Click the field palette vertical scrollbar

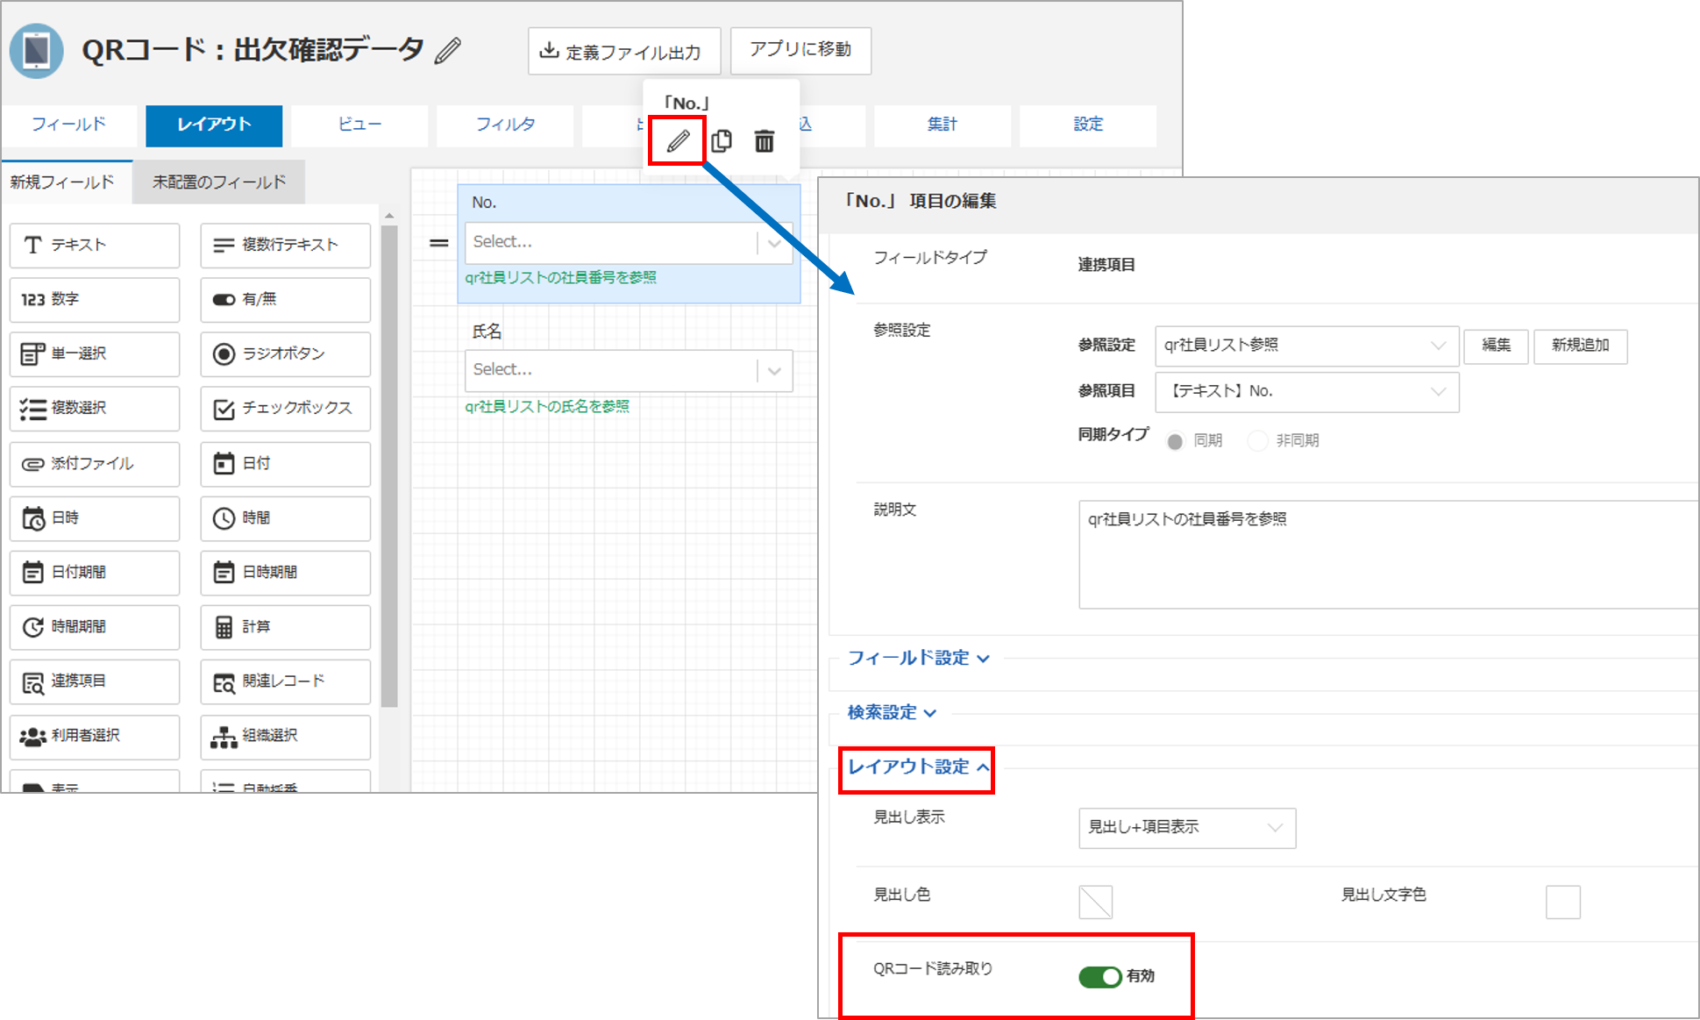[389, 467]
